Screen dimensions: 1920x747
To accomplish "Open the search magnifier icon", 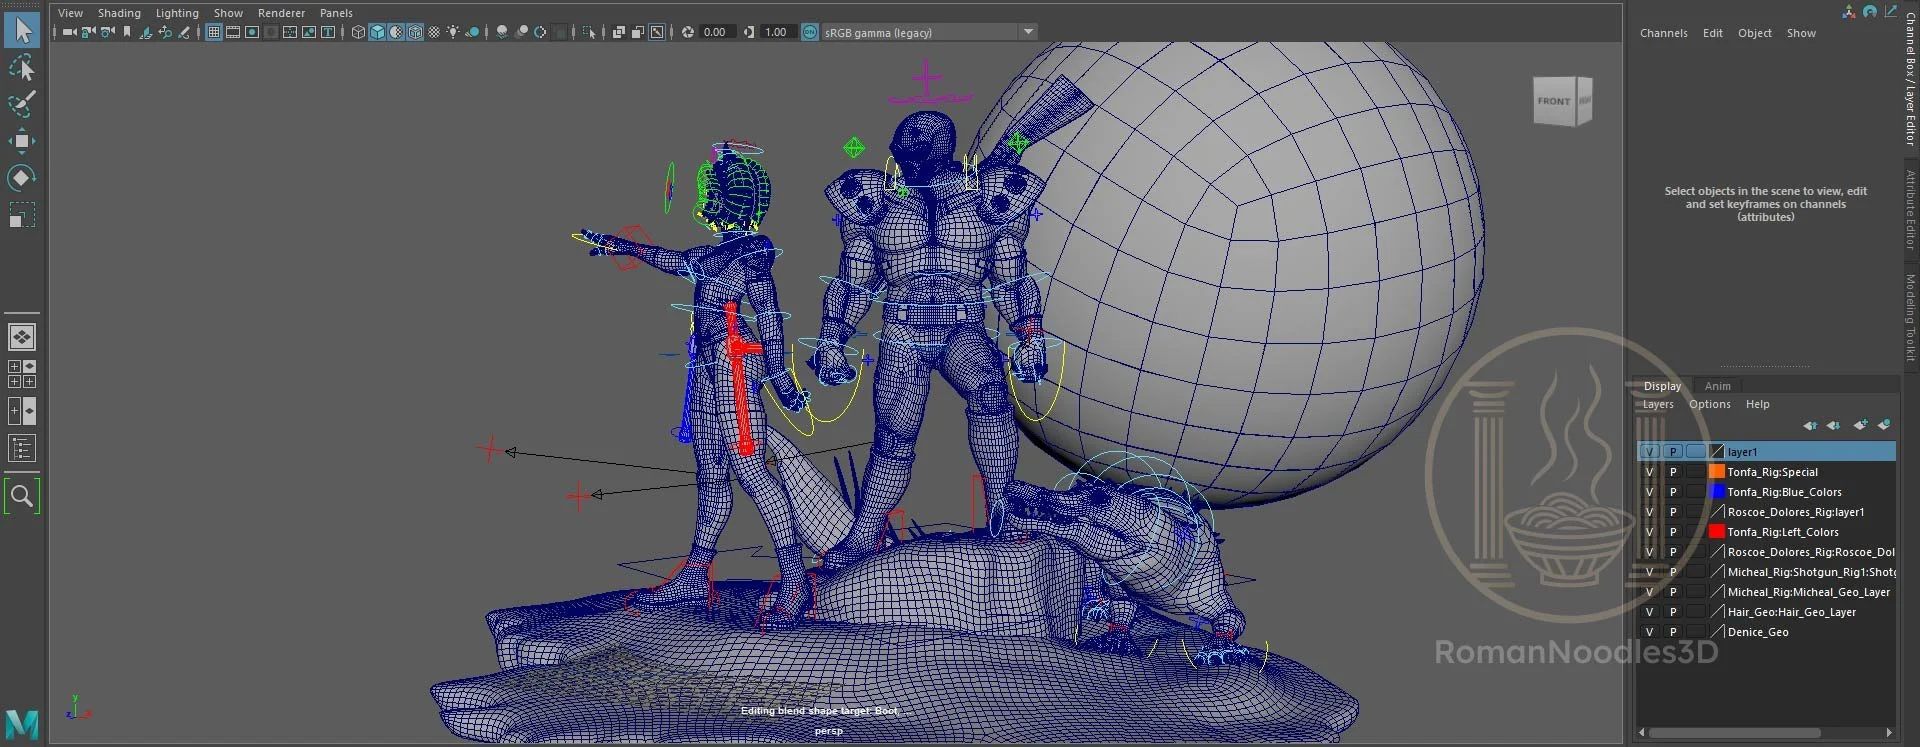I will [21, 496].
